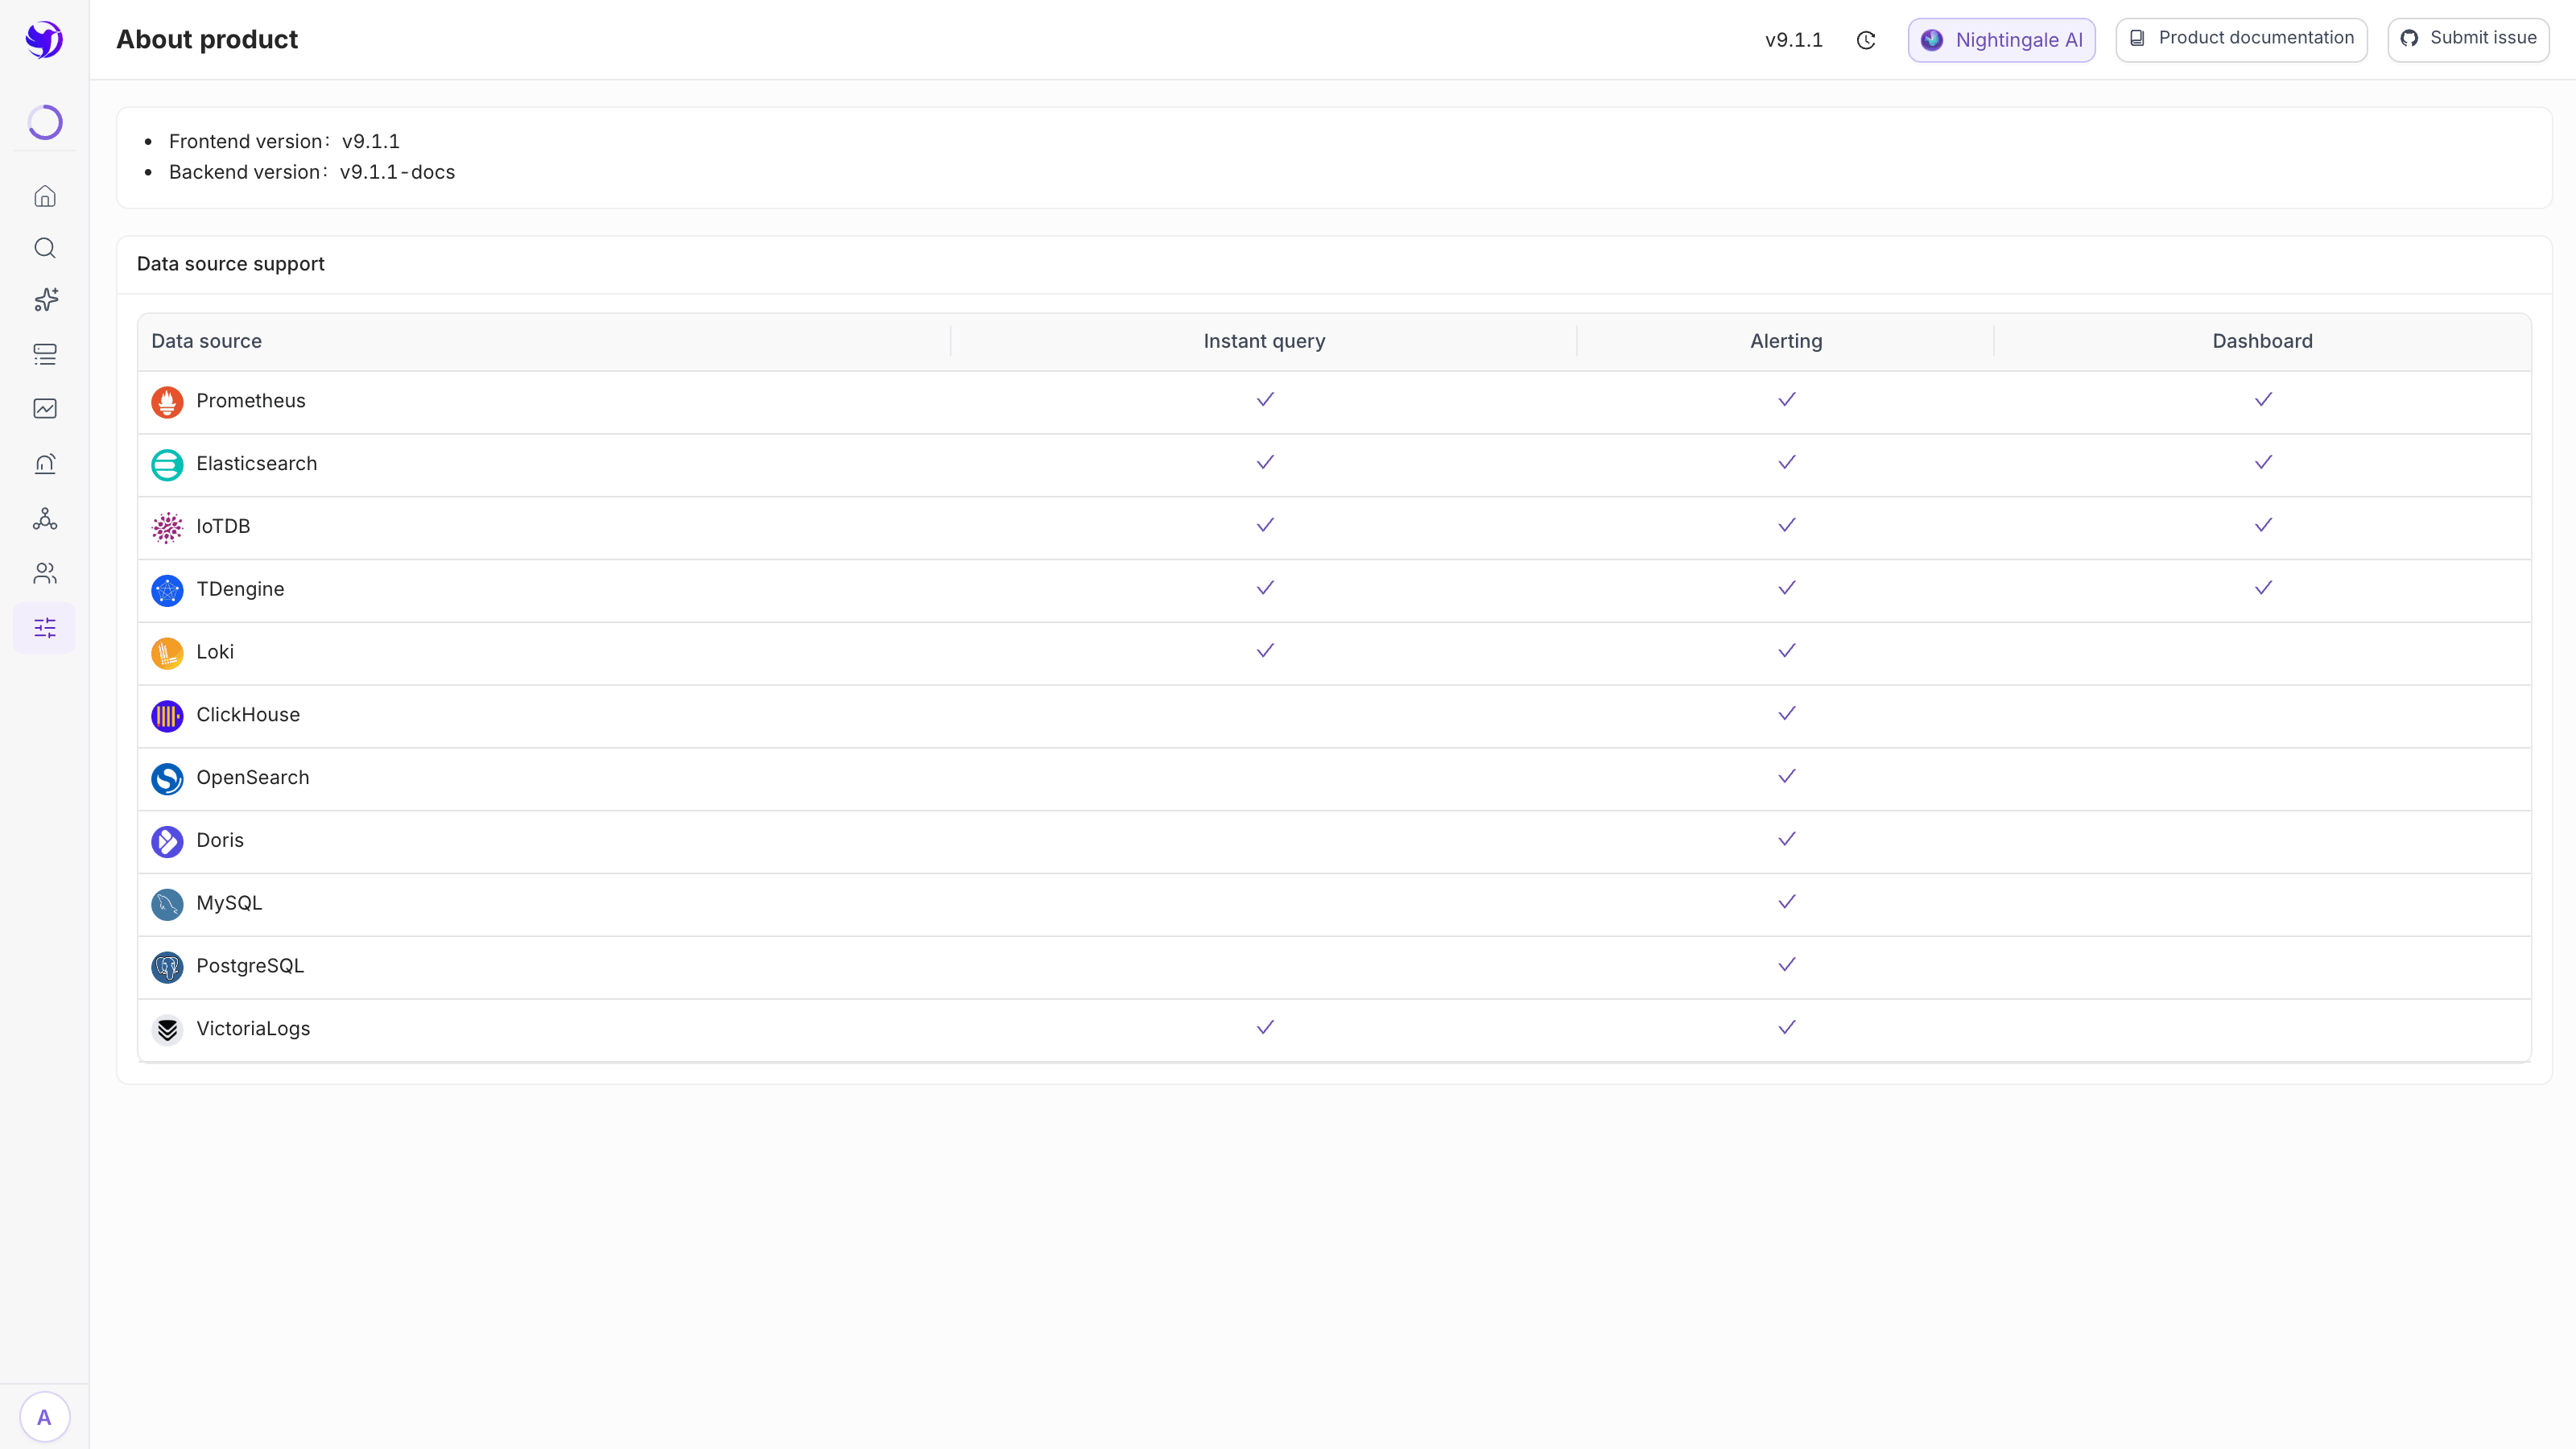2576x1449 pixels.
Task: Select the settings sliders icon in sidebar
Action: [x=44, y=628]
